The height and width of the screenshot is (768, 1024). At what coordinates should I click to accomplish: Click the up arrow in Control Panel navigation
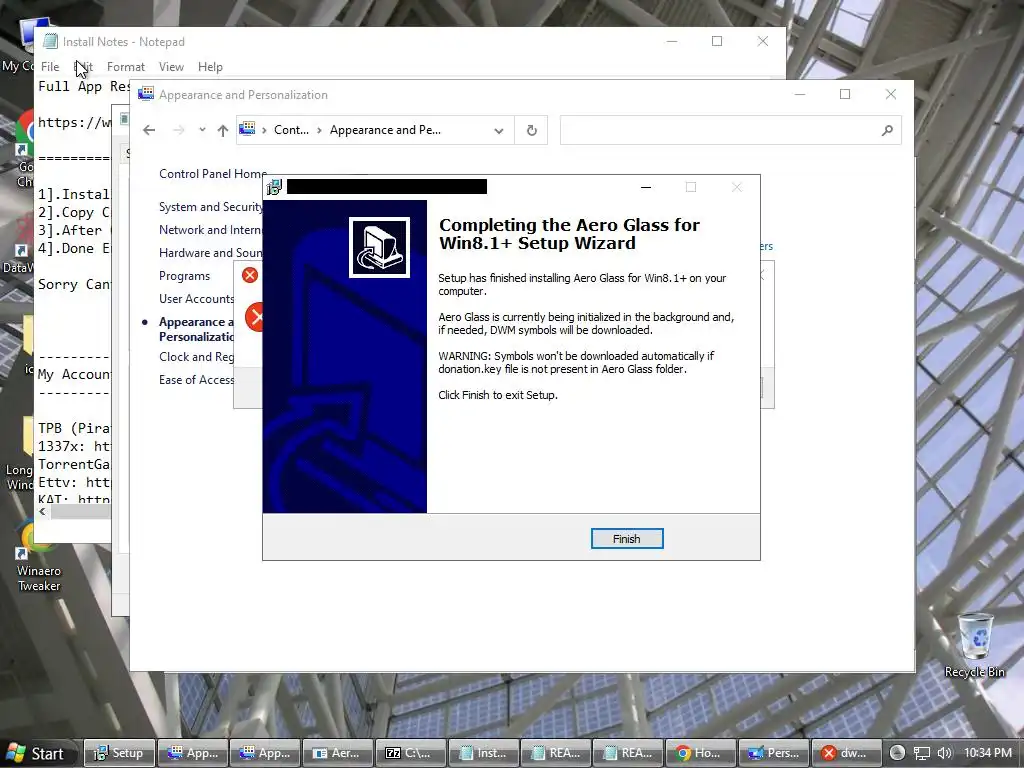click(223, 131)
